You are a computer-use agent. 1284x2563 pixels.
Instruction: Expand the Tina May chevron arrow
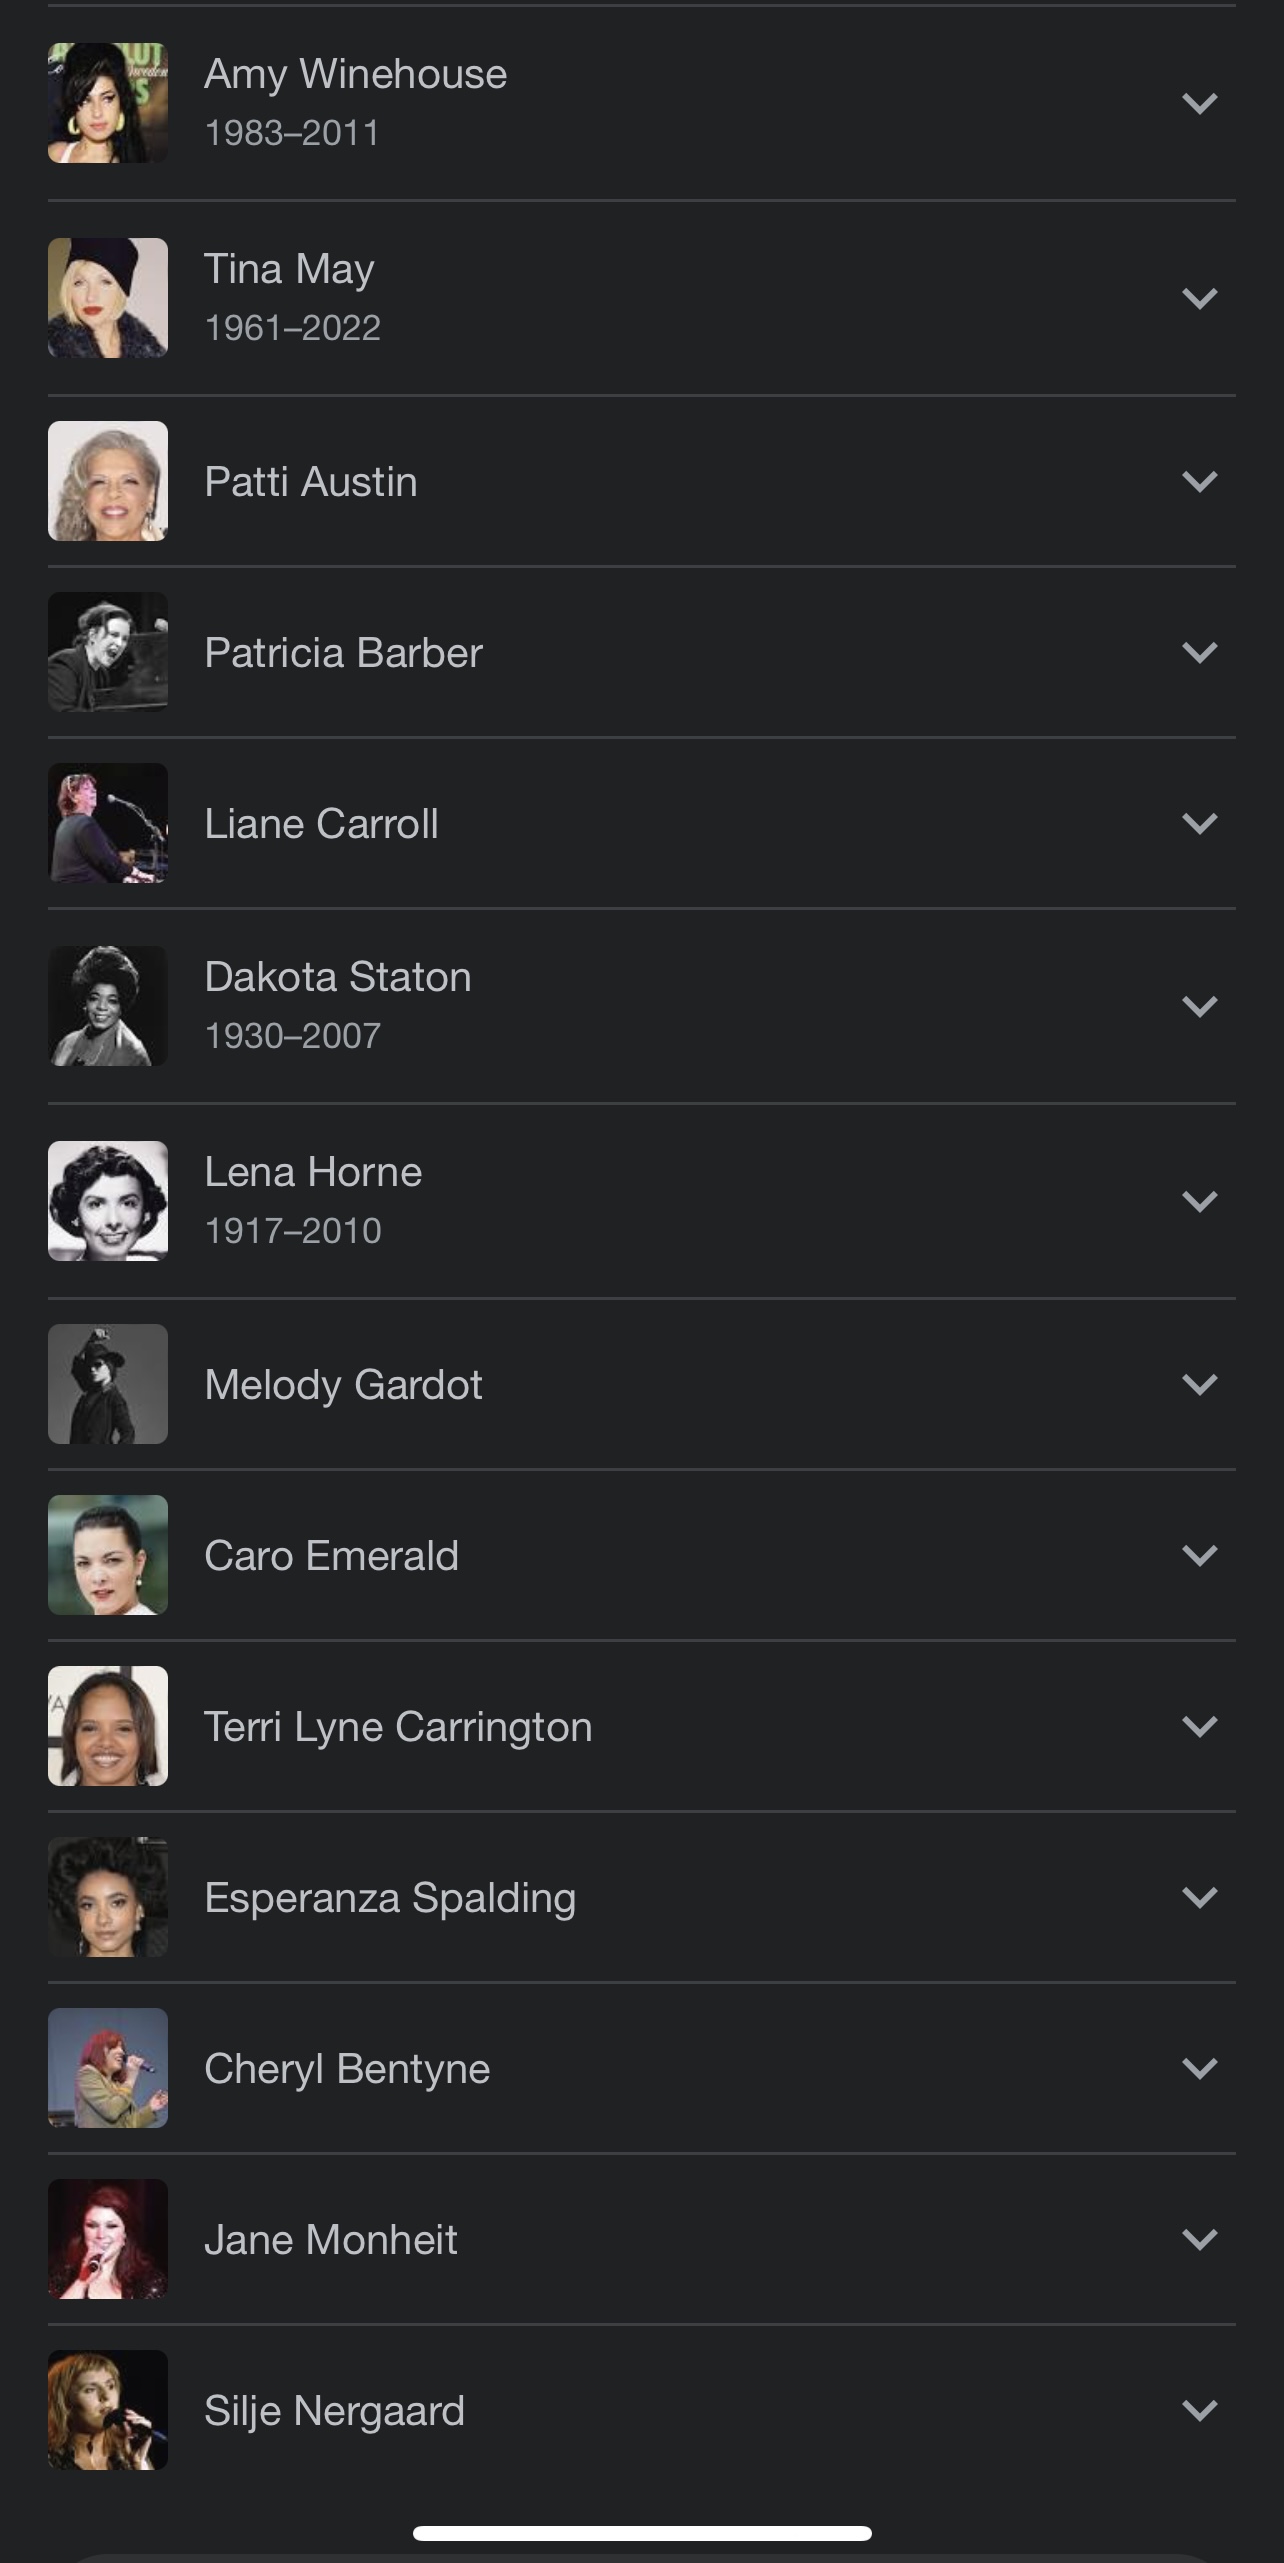[x=1199, y=298]
